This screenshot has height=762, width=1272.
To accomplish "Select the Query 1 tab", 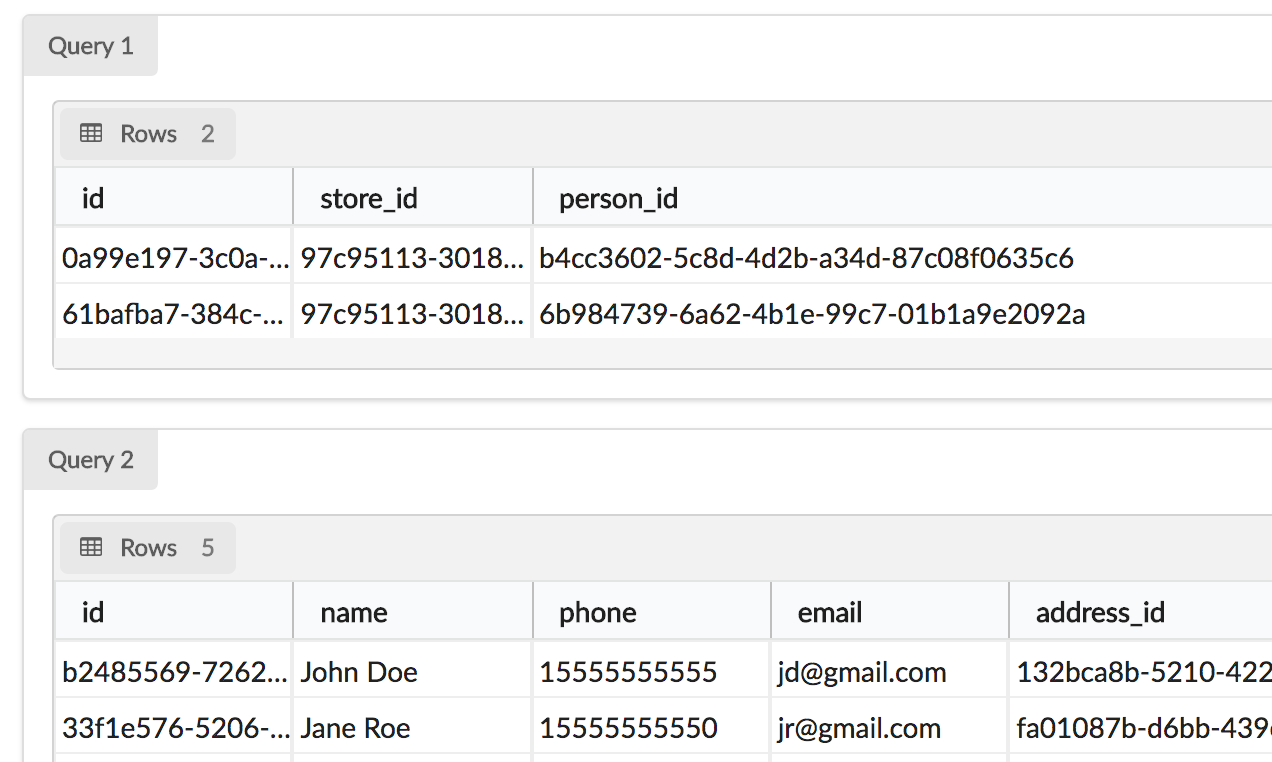I will 90,46.
